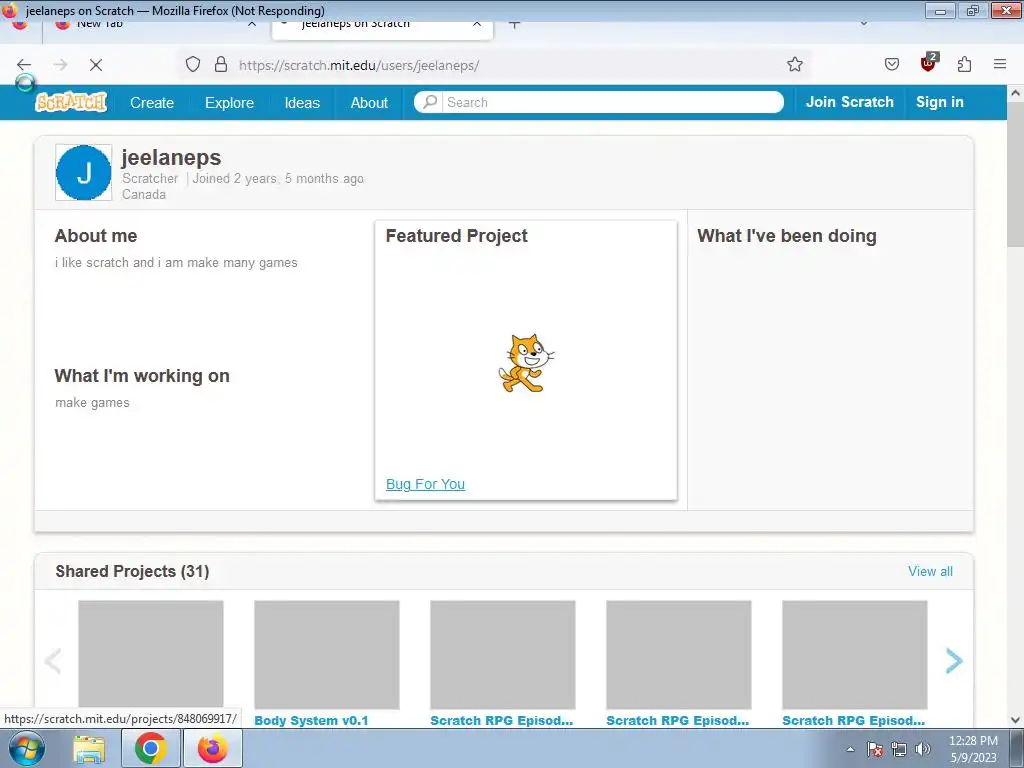
Task: Click the jeelaneps profile avatar
Action: 84,172
